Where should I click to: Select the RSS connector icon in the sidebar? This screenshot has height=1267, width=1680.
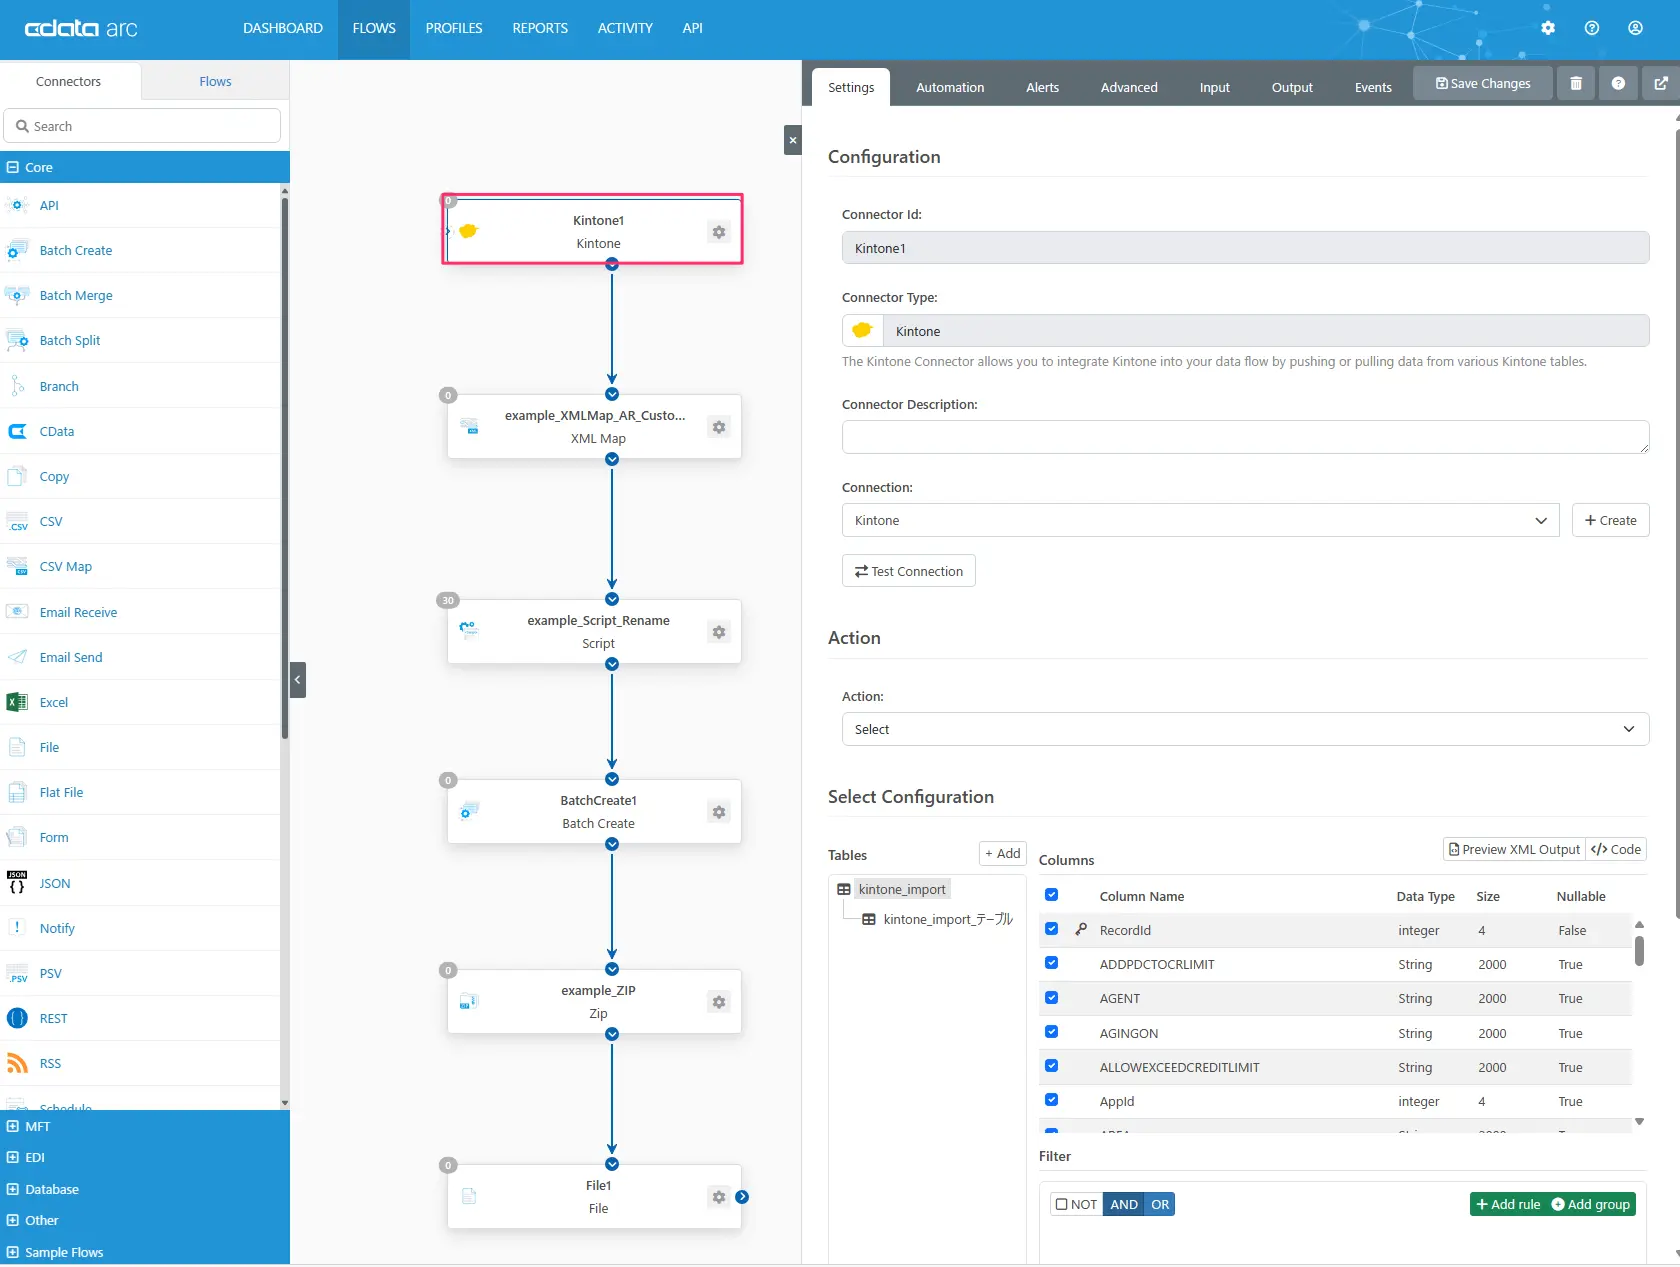[x=17, y=1063]
